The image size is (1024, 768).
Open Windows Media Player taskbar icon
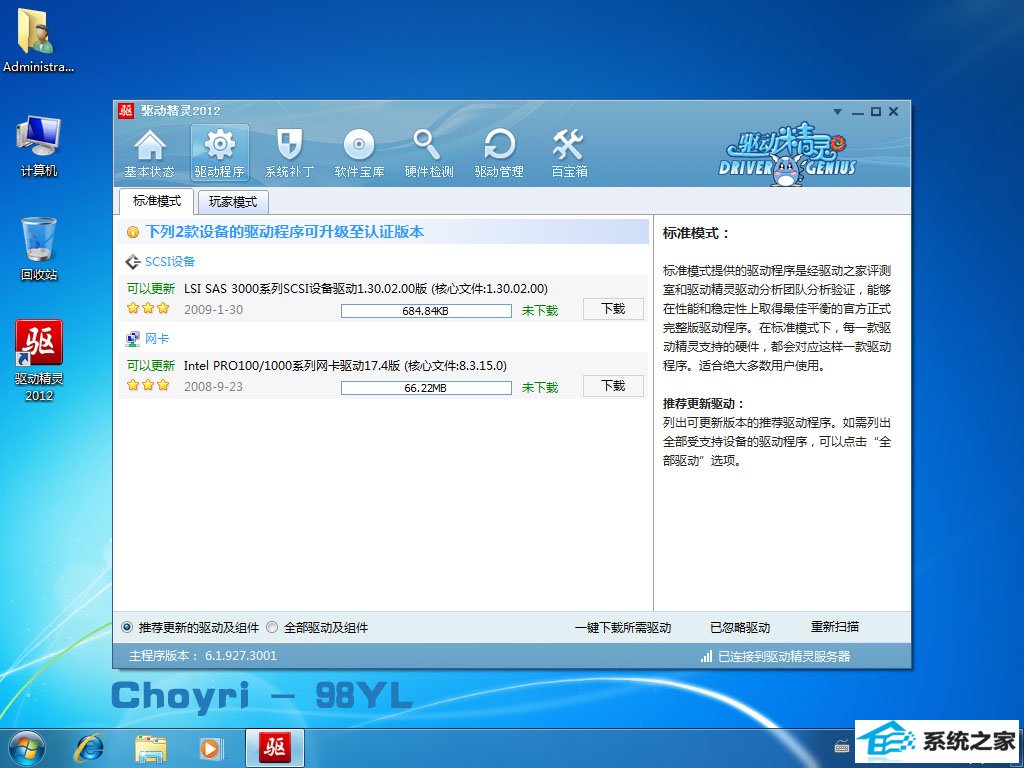[x=211, y=748]
